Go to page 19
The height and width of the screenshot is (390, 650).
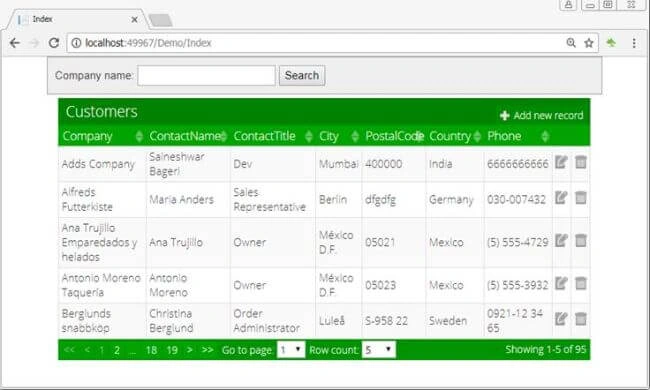[172, 350]
